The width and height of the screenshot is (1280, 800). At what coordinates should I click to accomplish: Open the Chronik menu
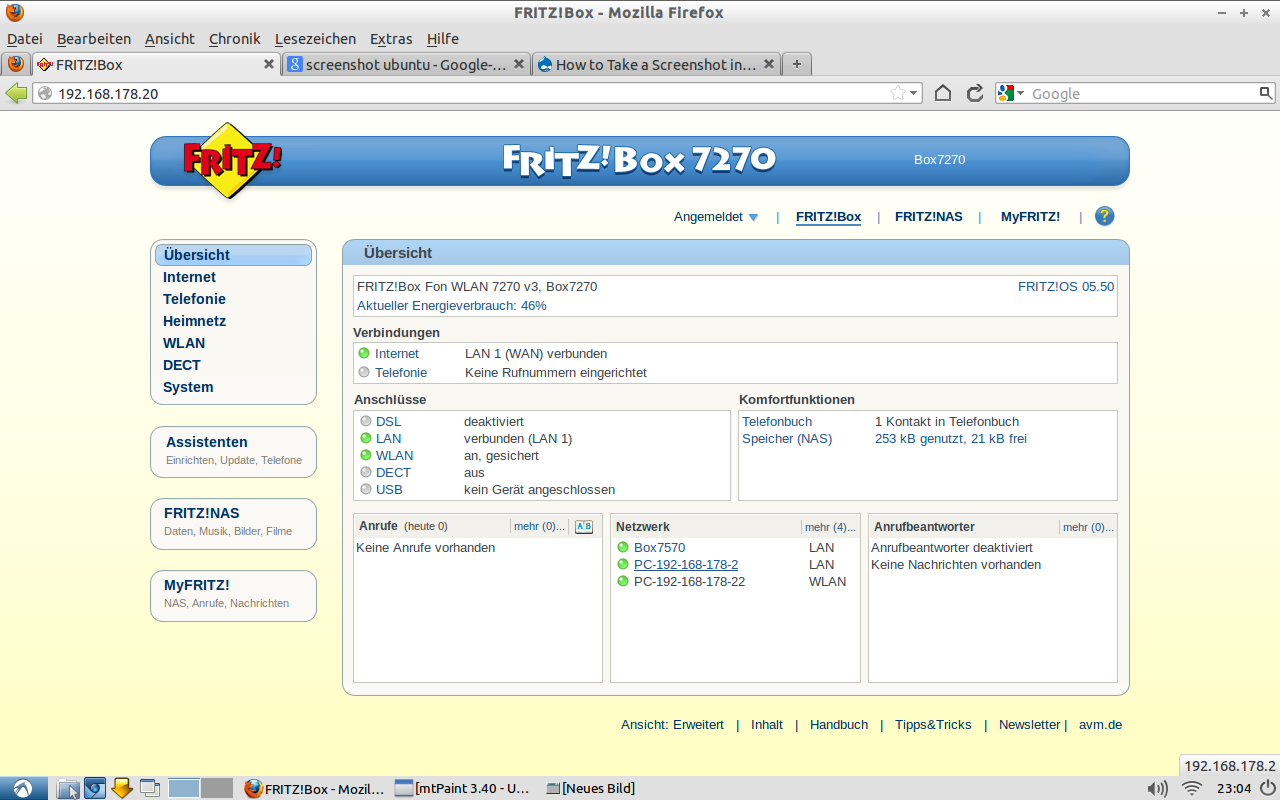235,39
